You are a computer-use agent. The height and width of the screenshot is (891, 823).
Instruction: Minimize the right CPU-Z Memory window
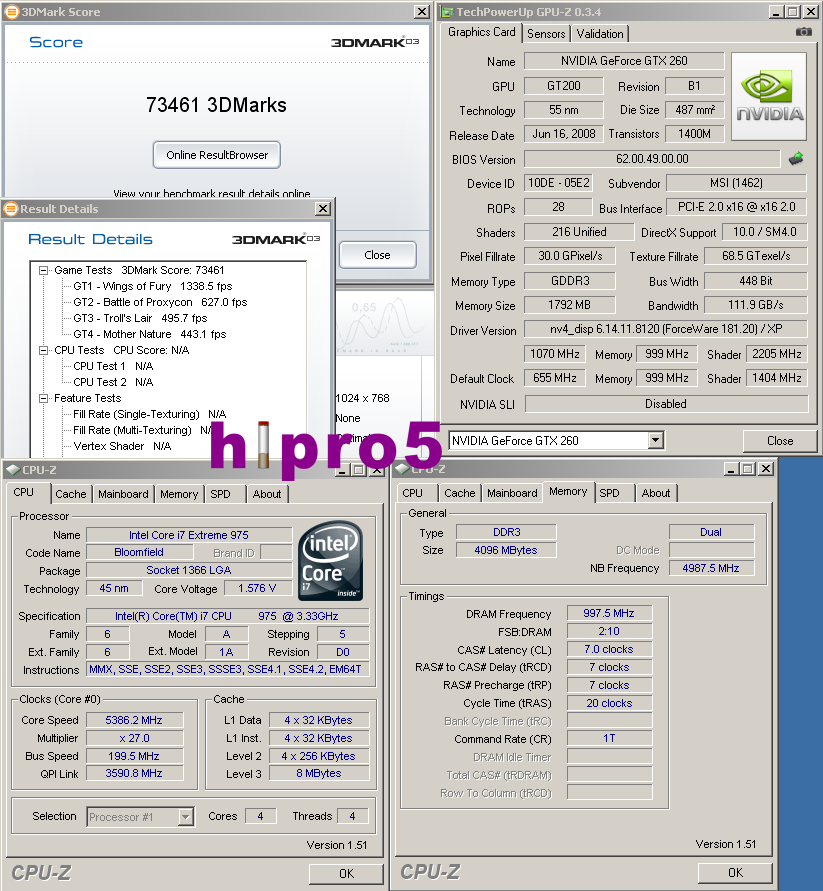coord(731,468)
